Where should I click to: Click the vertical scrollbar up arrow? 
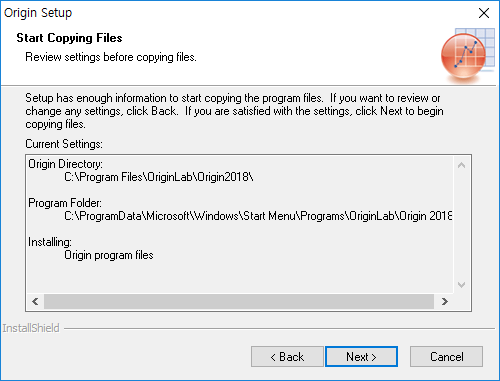coord(461,165)
